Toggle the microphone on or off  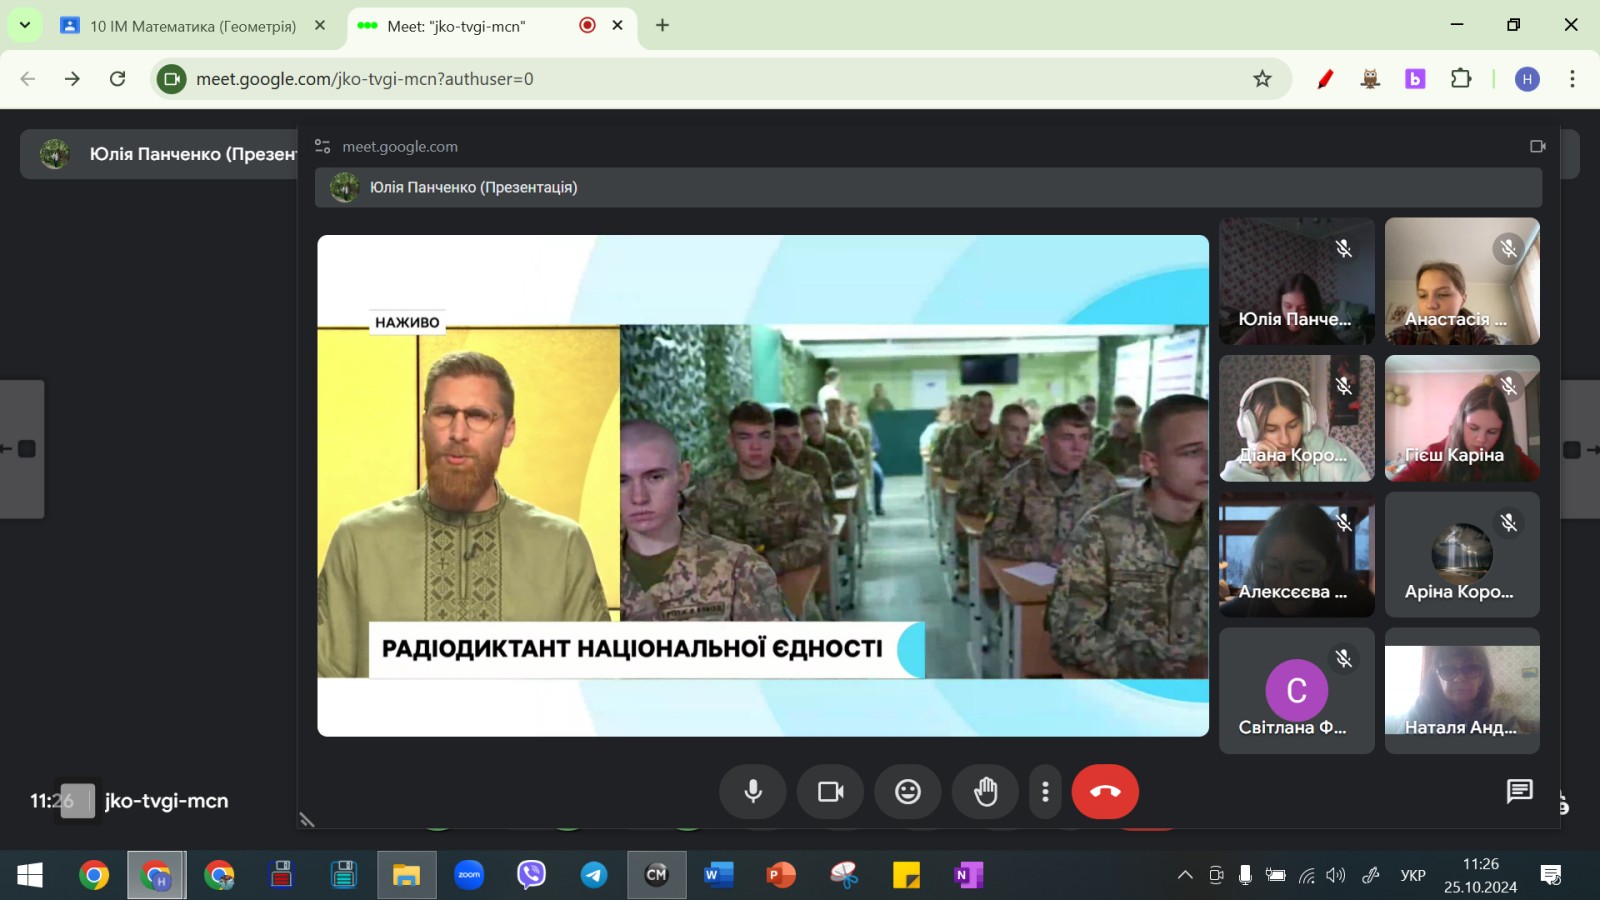pos(753,792)
